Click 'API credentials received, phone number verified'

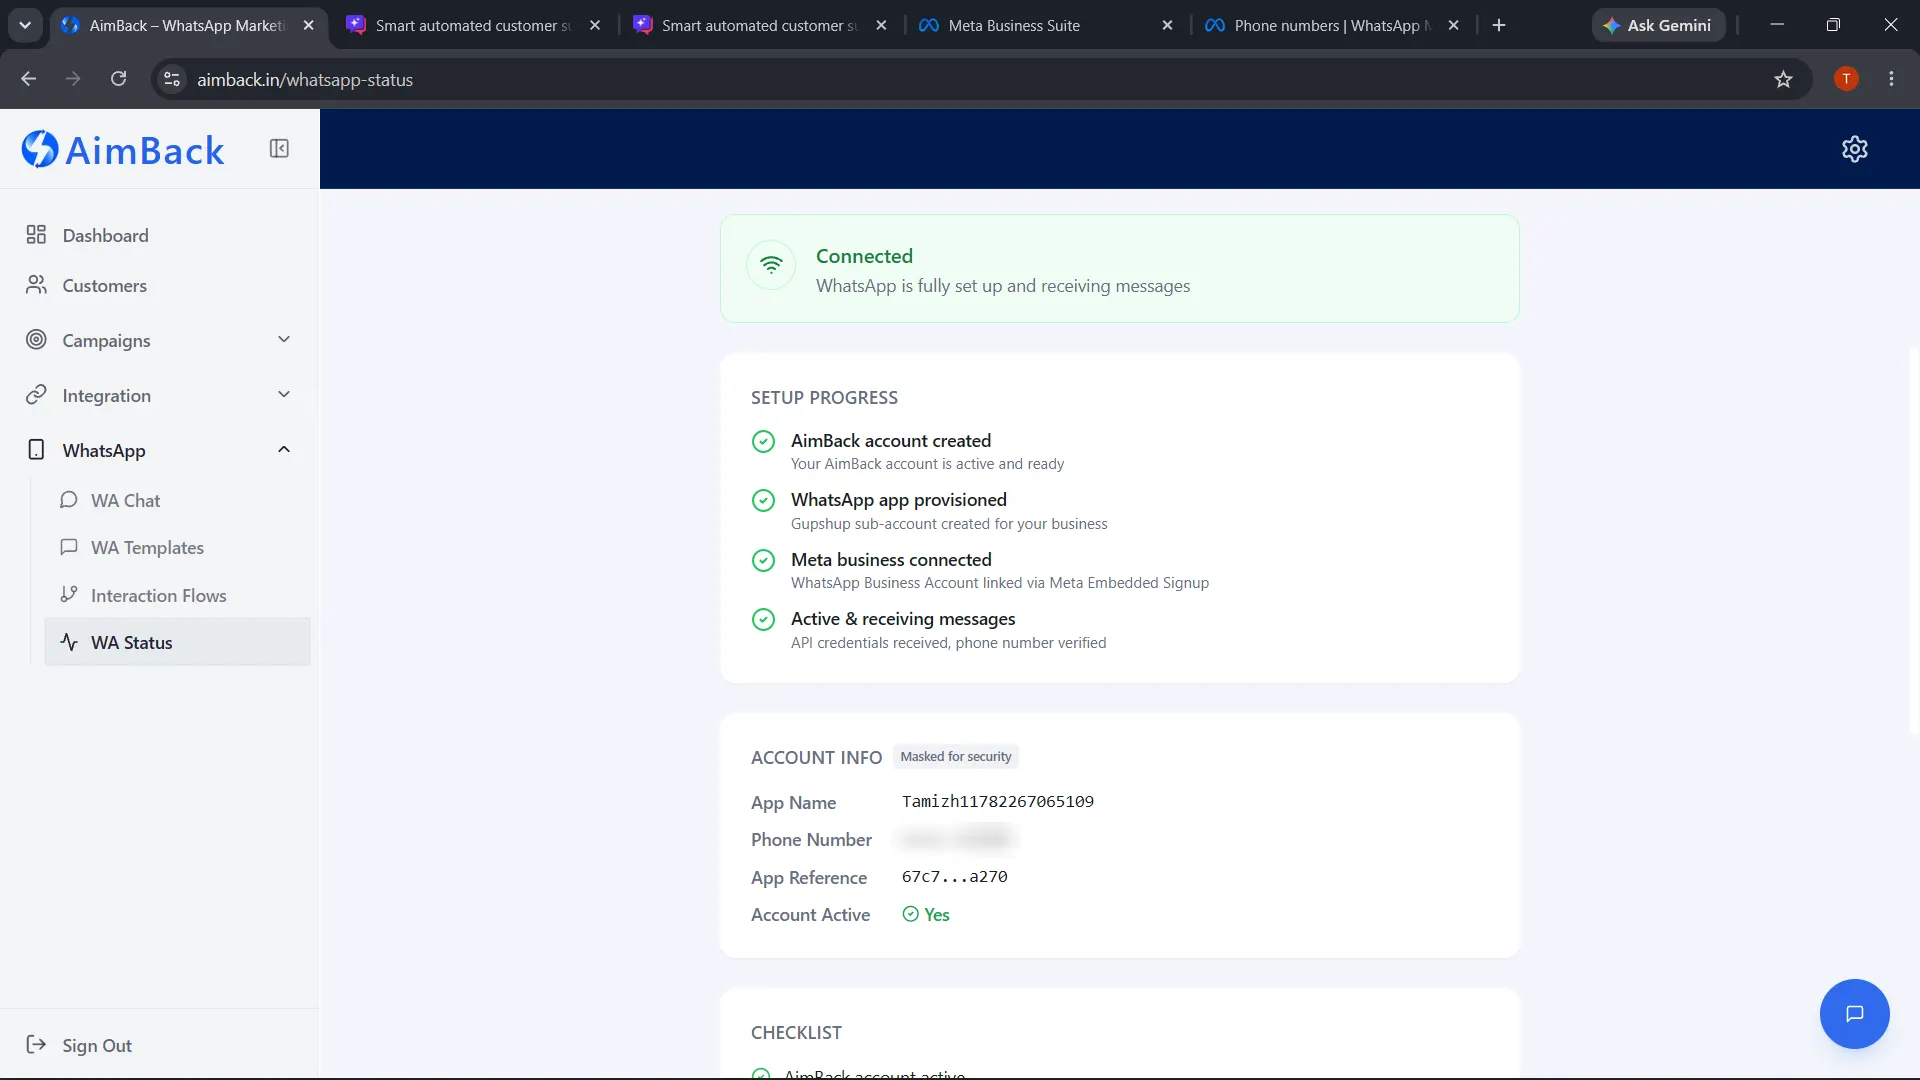pyautogui.click(x=948, y=643)
